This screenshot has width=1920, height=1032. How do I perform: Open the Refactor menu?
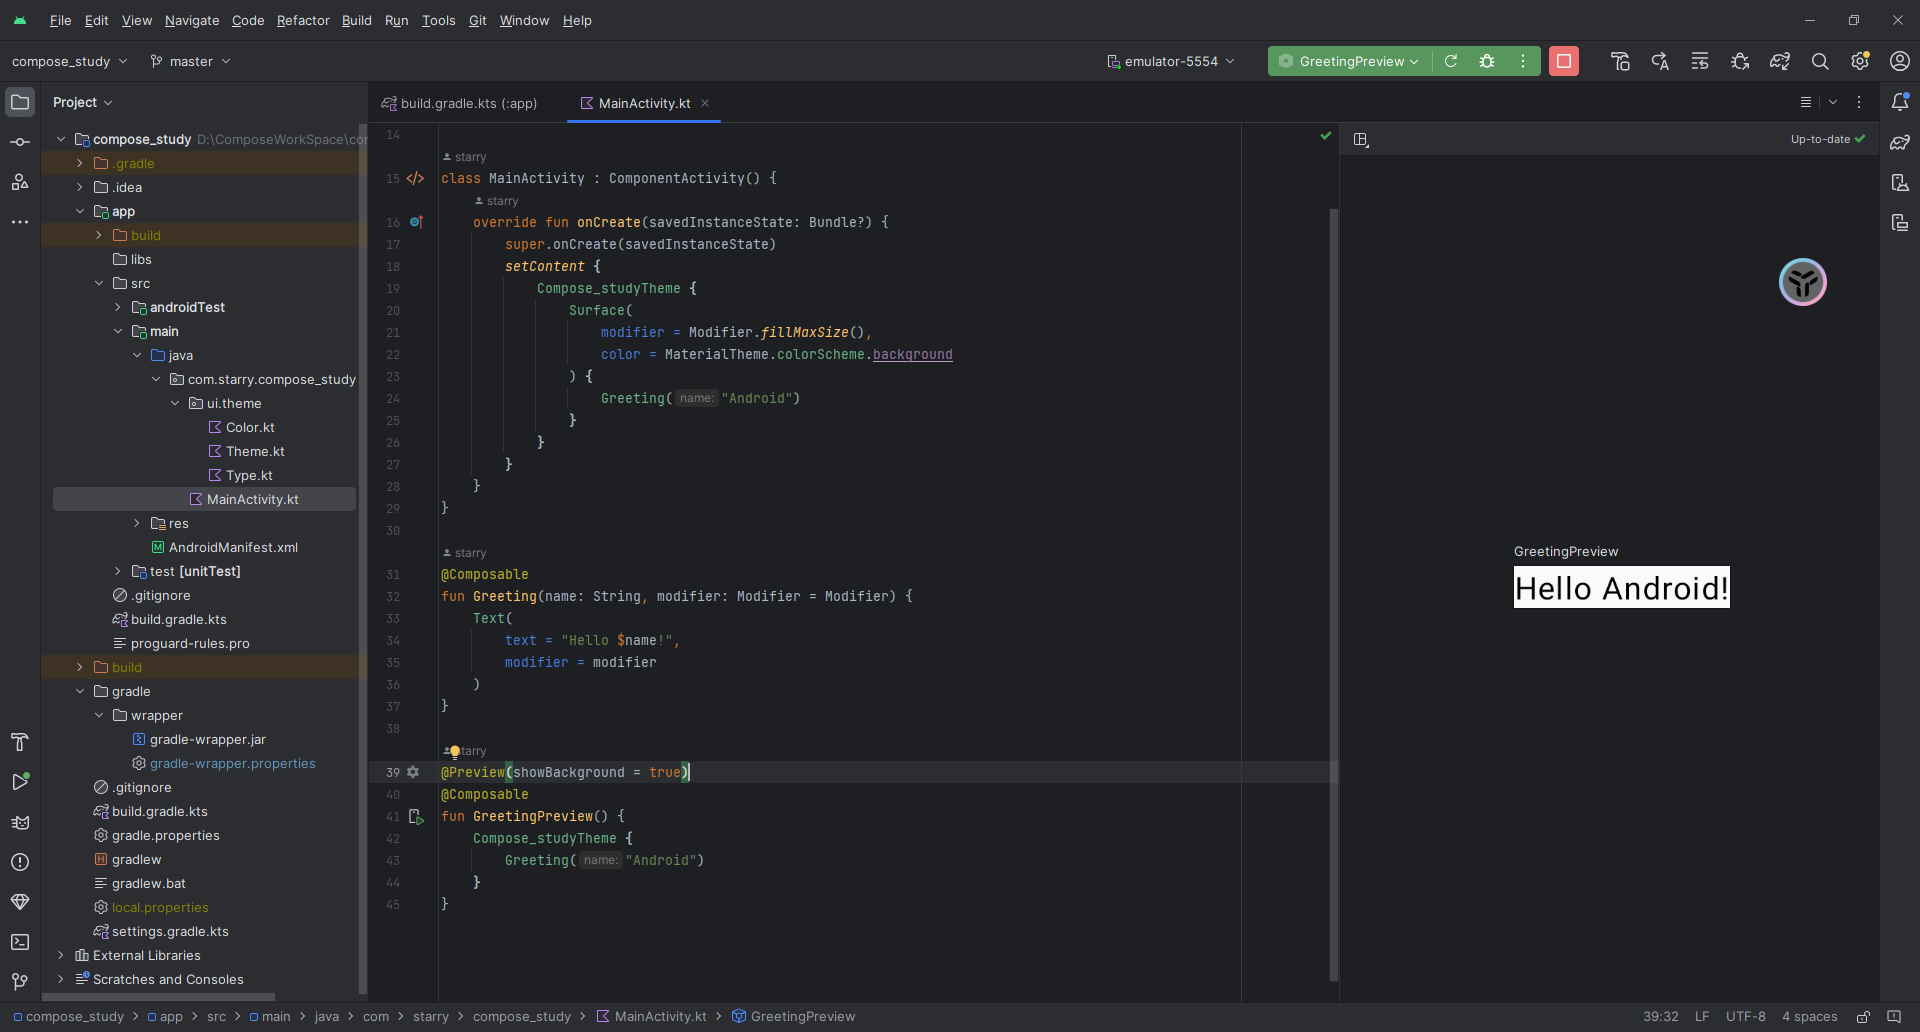[x=303, y=20]
